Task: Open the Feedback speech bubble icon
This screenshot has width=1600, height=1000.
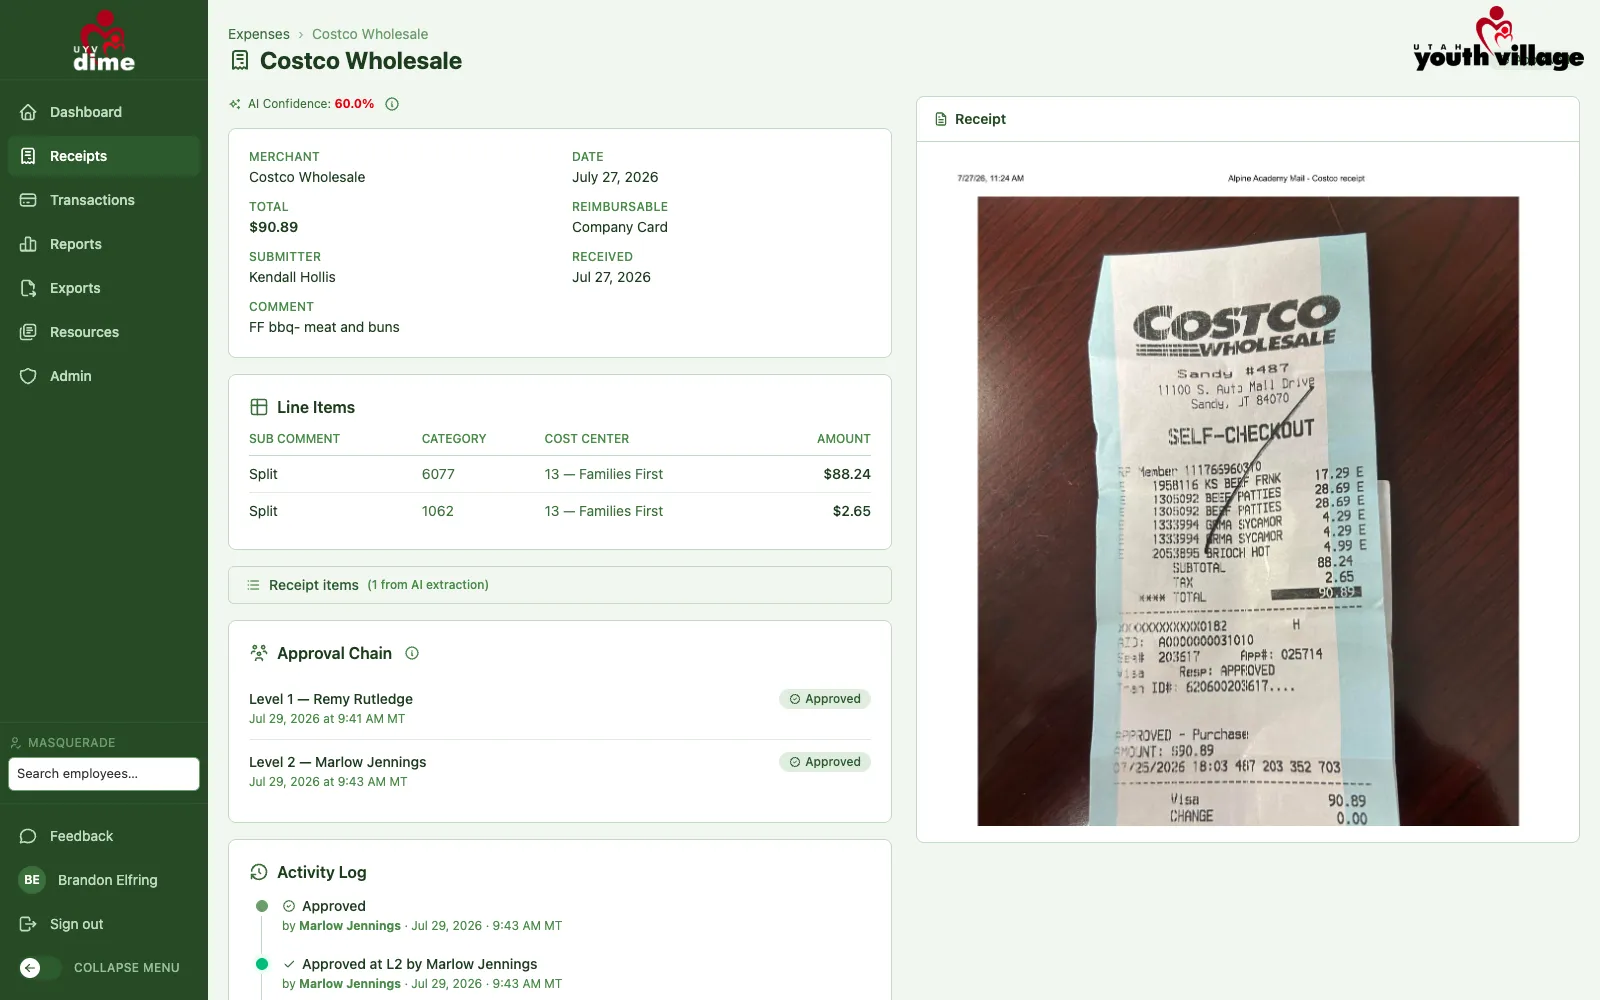Action: [x=28, y=836]
